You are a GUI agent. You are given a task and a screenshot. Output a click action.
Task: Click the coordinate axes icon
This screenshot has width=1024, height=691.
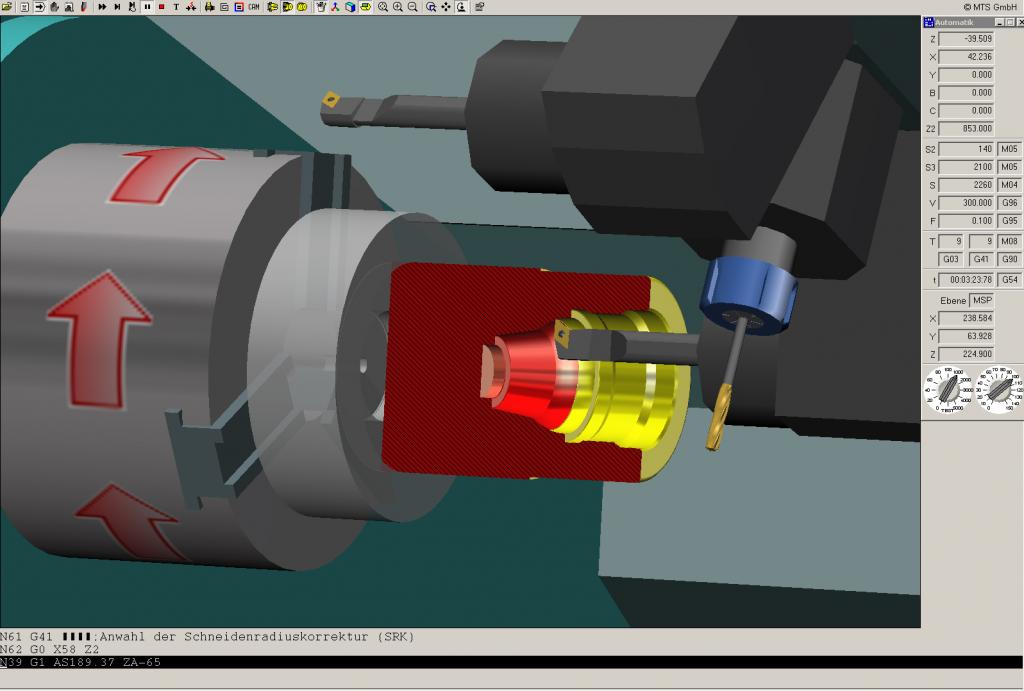pos(335,7)
